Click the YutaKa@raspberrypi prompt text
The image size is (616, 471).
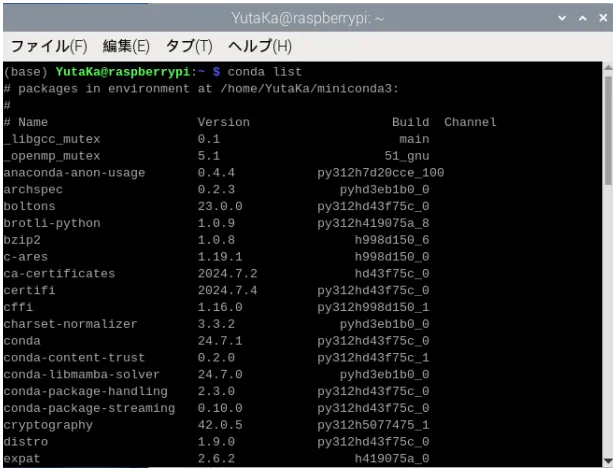123,72
